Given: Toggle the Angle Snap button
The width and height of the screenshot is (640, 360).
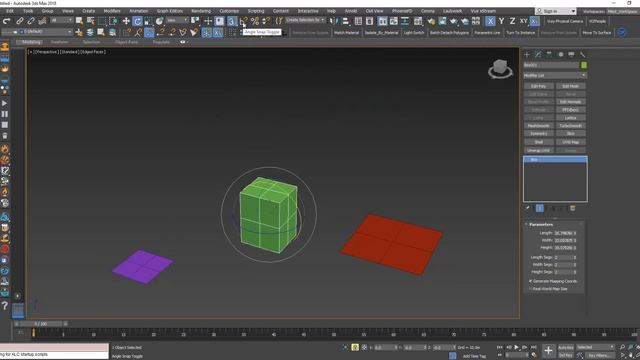Looking at the screenshot, I should click(243, 21).
